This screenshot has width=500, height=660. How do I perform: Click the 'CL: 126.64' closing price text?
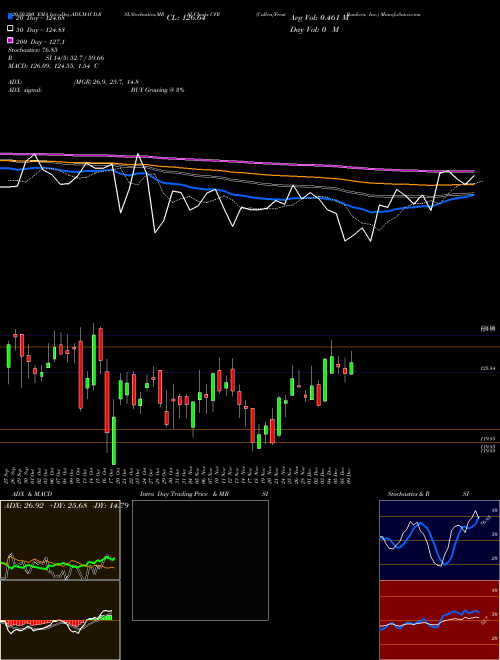(186, 18)
